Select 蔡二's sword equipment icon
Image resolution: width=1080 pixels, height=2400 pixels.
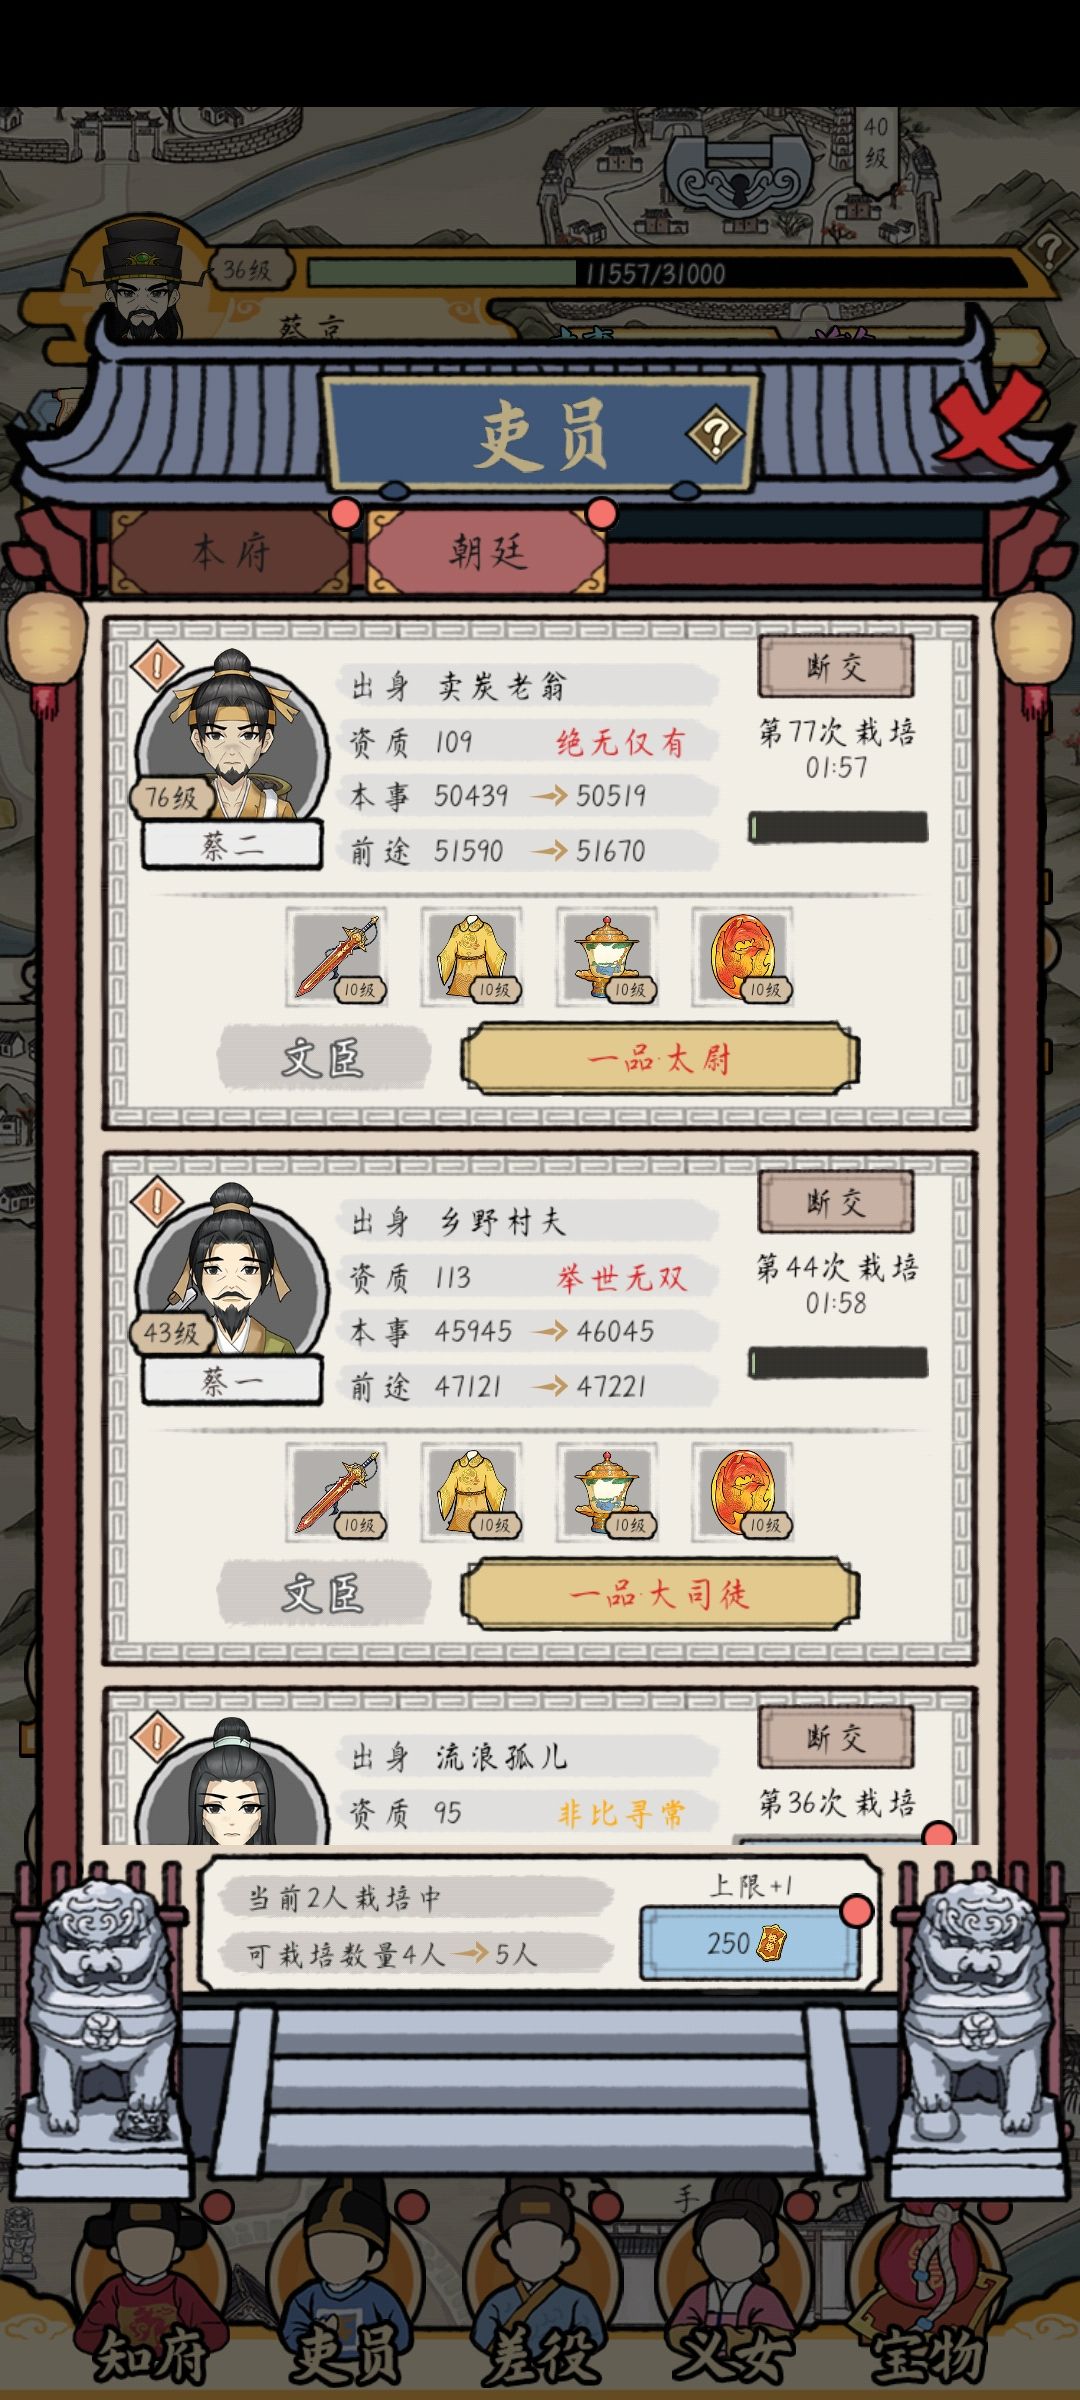(x=337, y=956)
